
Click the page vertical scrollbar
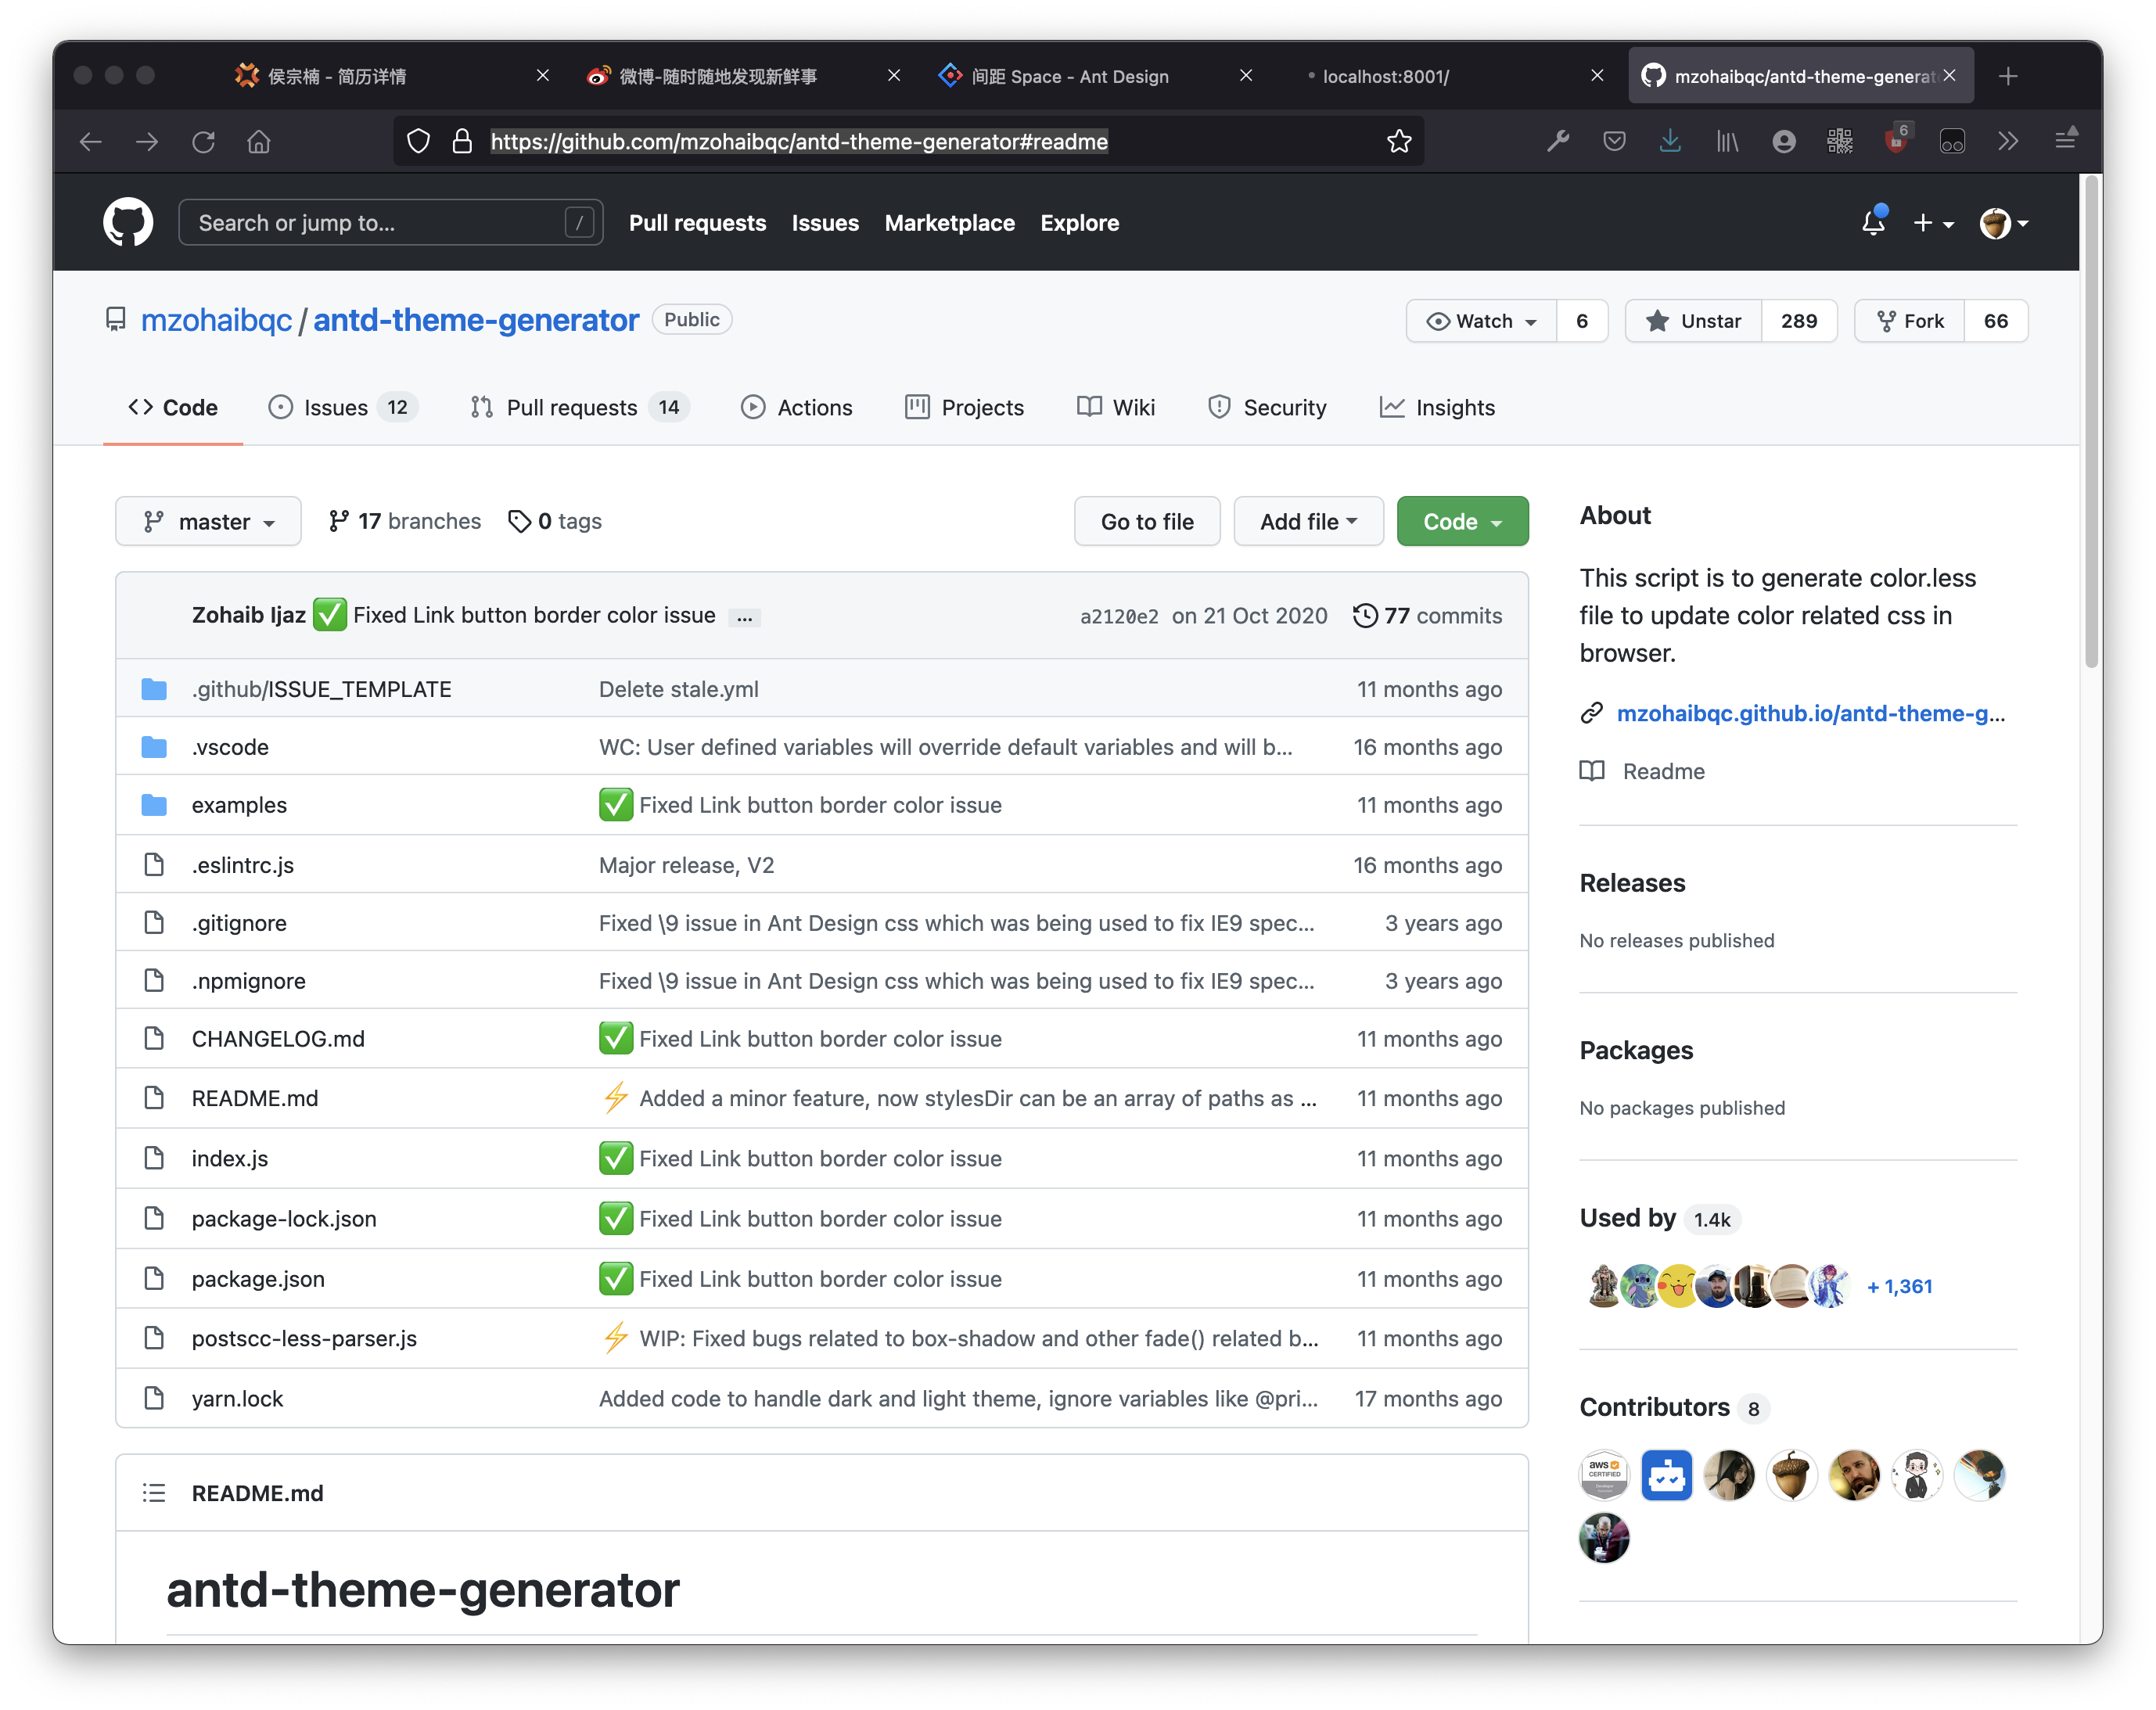tap(2091, 420)
